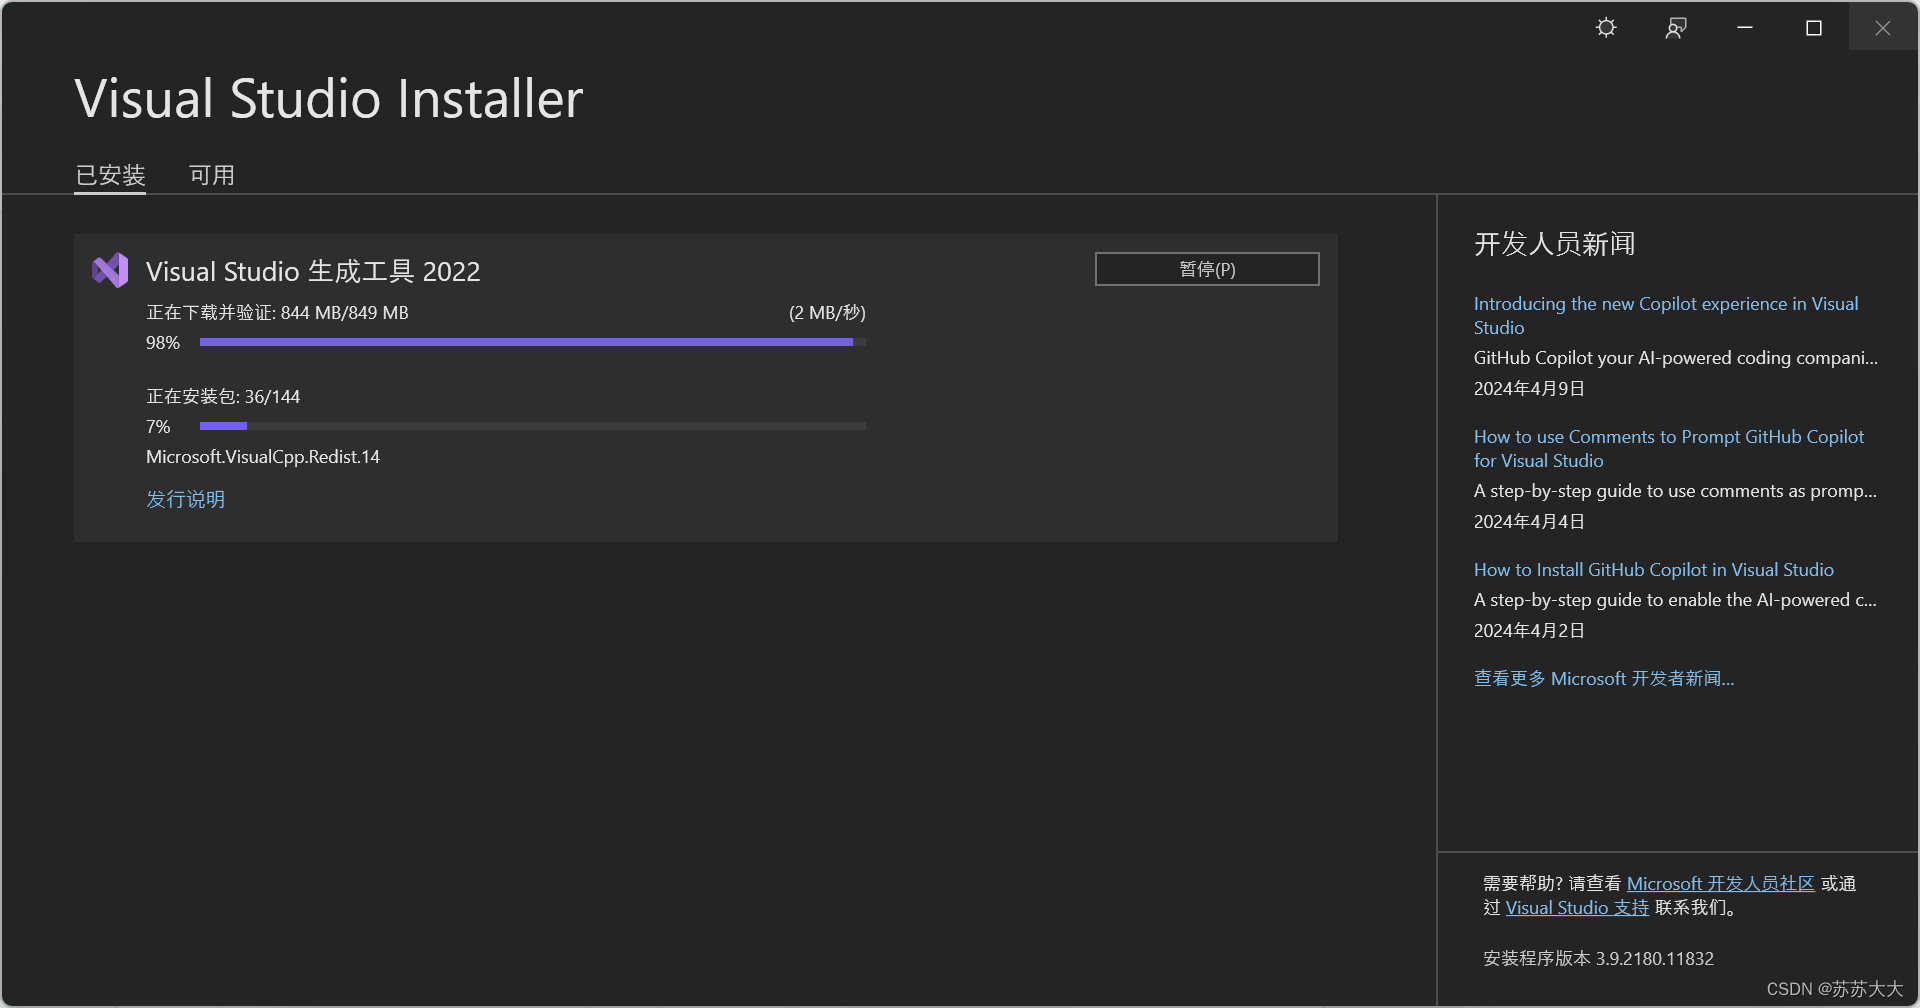Click the 2024年4月9日 news date

[x=1529, y=388]
